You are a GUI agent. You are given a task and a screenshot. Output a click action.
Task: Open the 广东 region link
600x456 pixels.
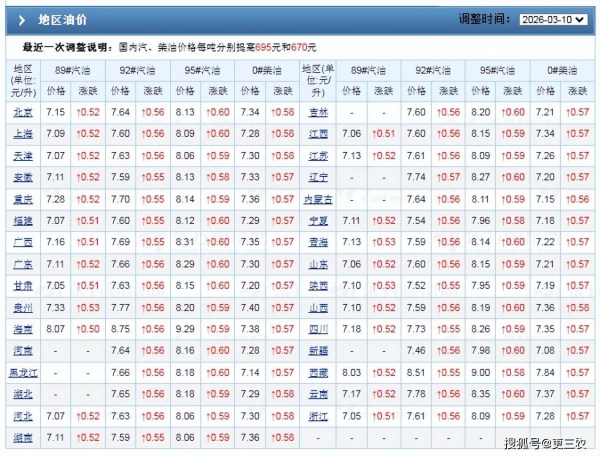pyautogui.click(x=22, y=264)
